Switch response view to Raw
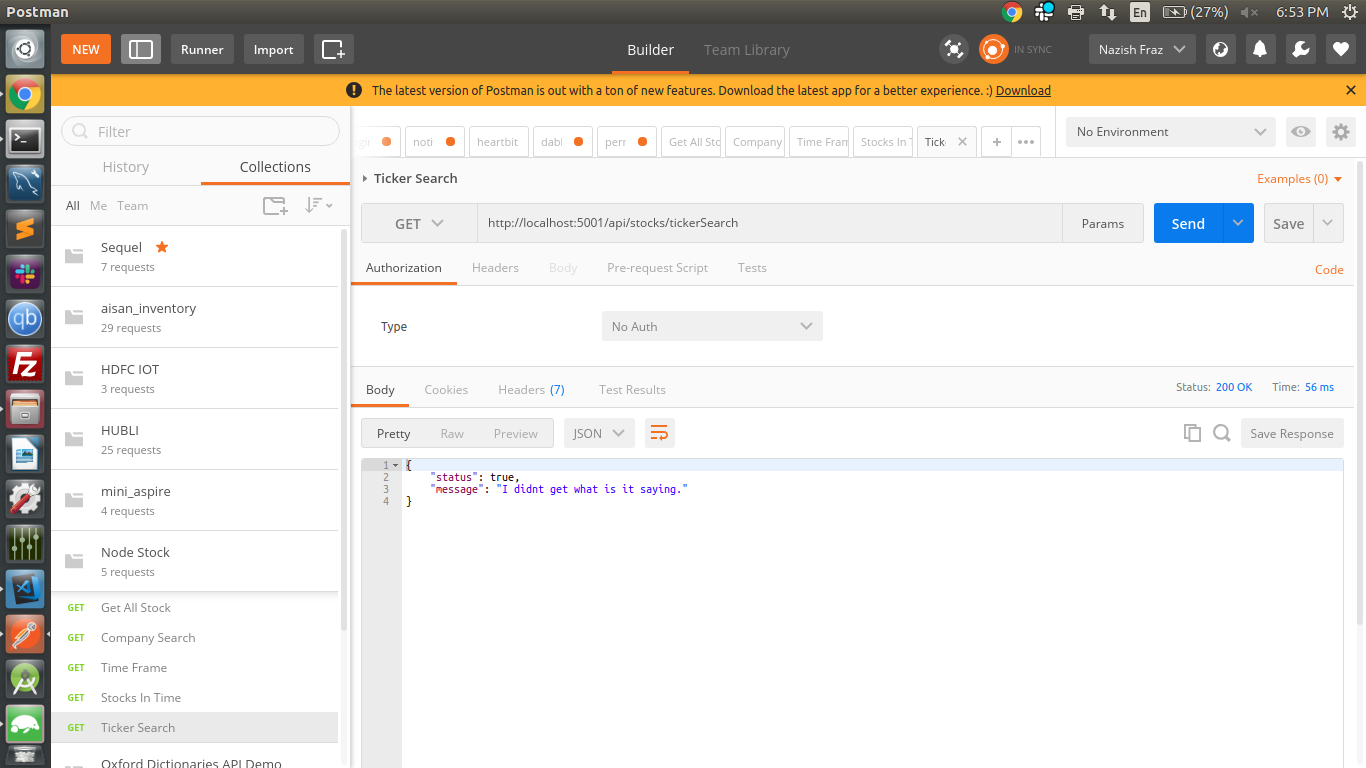Viewport: 1366px width, 768px height. click(452, 433)
